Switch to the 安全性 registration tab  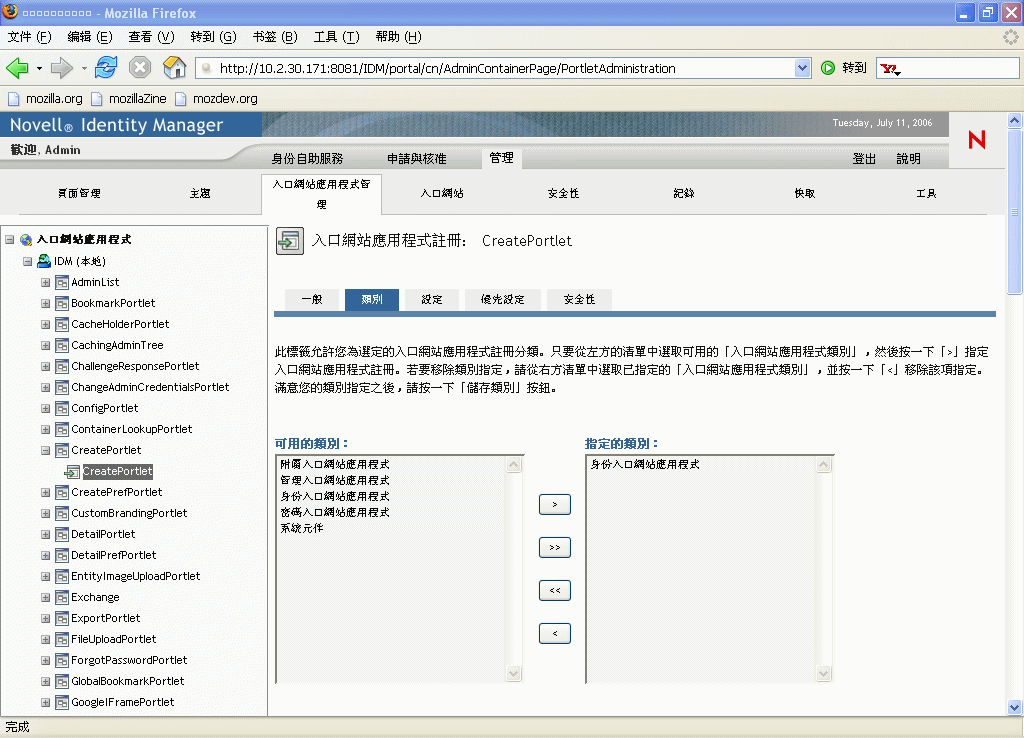tap(579, 299)
